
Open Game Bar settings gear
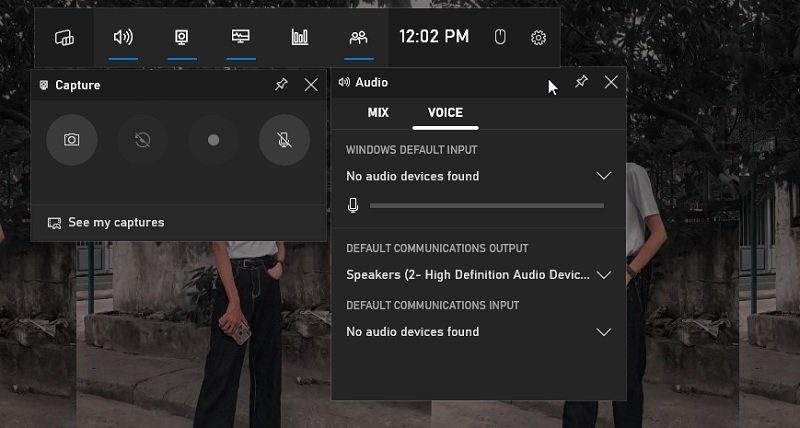pyautogui.click(x=538, y=38)
